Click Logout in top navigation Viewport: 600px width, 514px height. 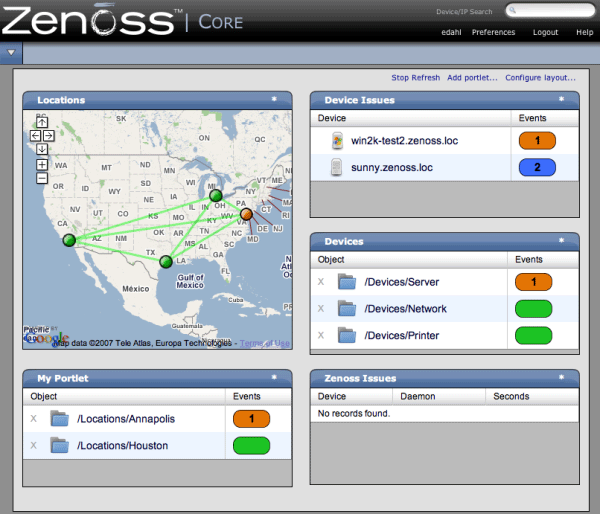(545, 32)
